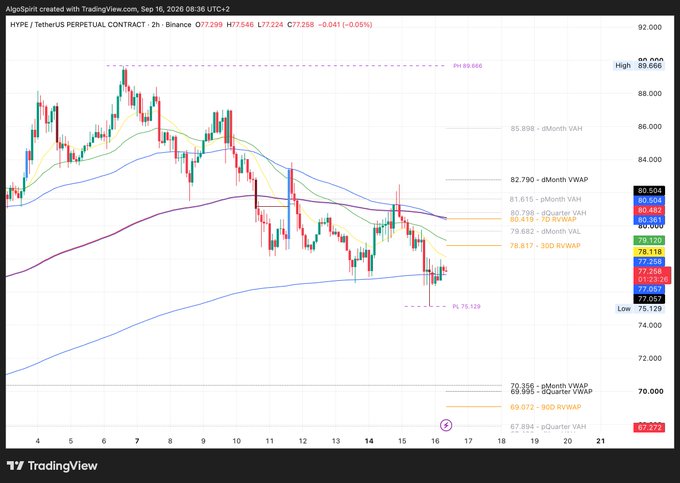
Task: Click the green 79.120 price tag
Action: (649, 240)
